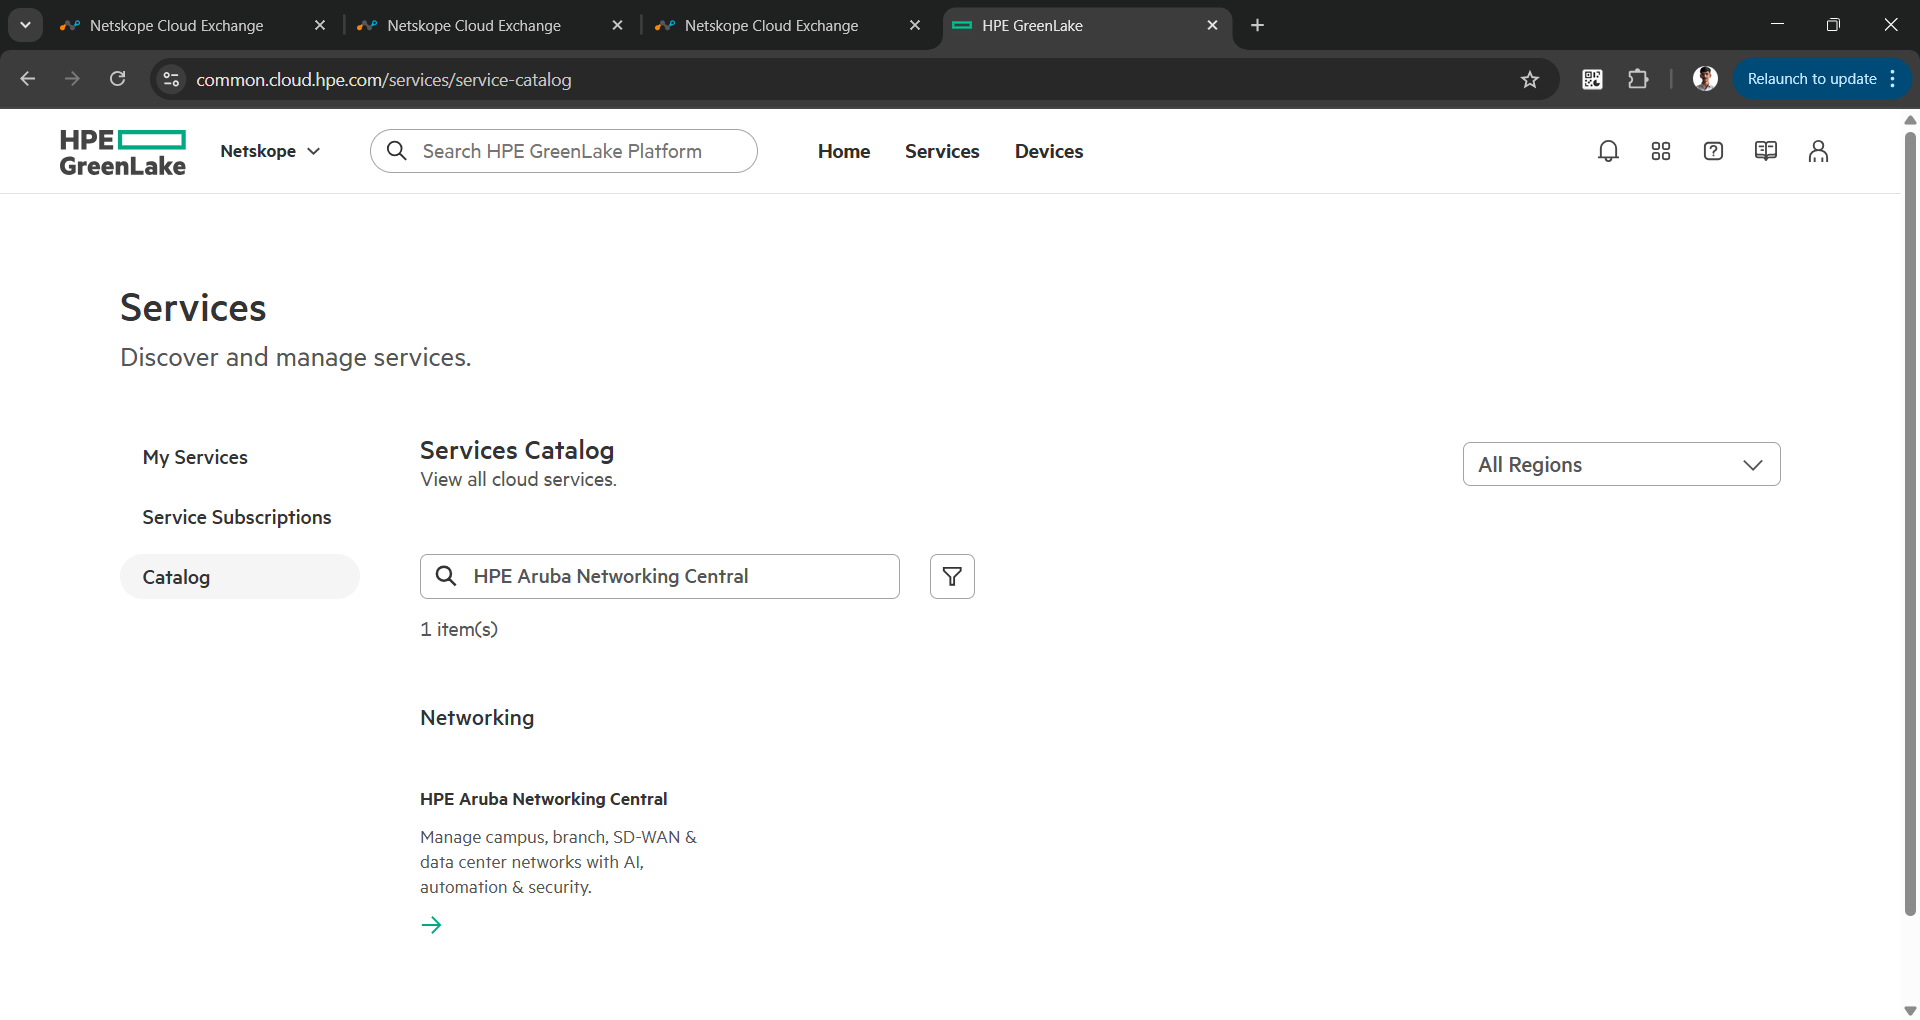Click the Networking category heading
The image size is (1920, 1020).
point(477,718)
